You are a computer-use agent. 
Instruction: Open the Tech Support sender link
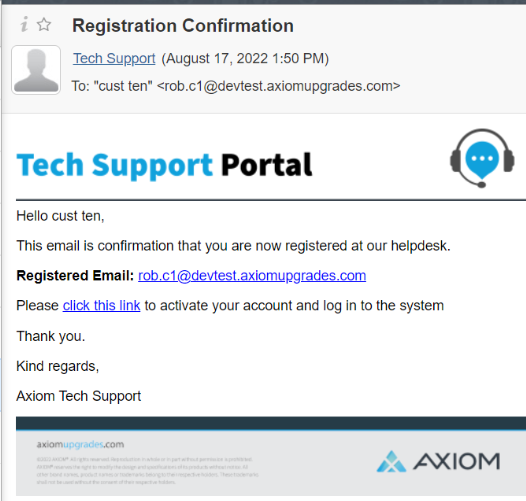pyautogui.click(x=114, y=58)
